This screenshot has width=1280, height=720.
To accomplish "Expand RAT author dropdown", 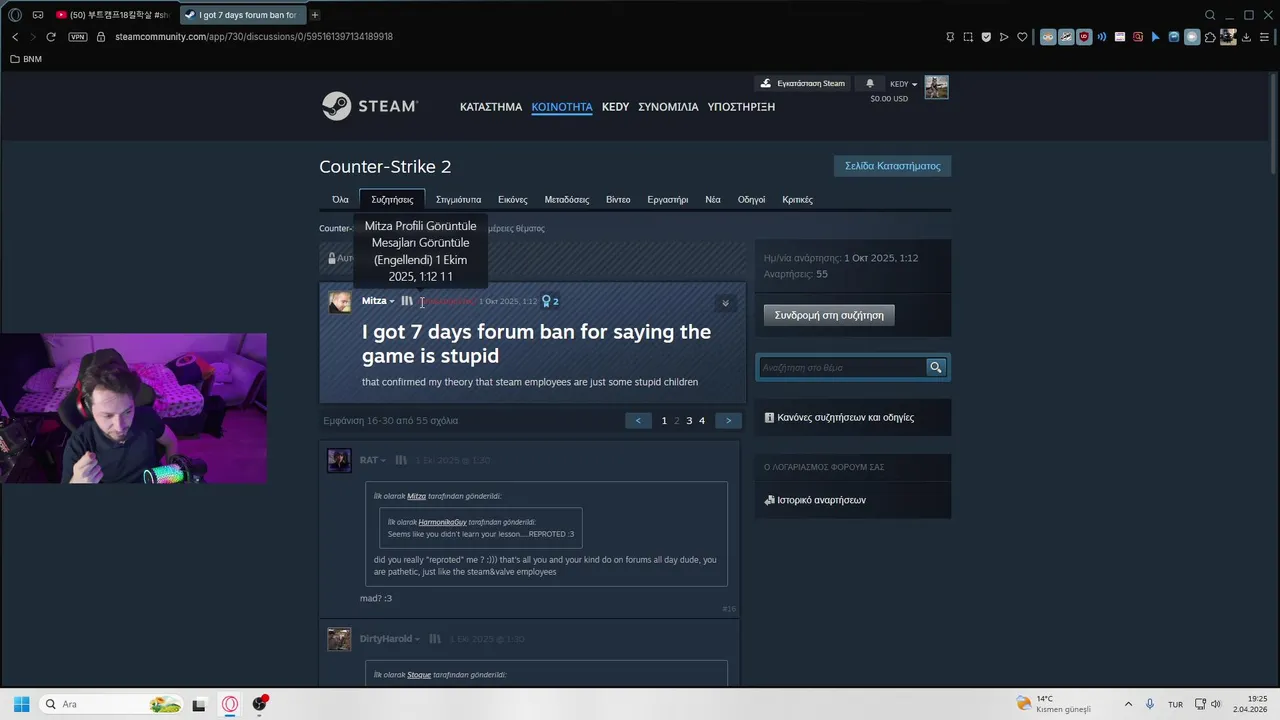I will click(373, 460).
